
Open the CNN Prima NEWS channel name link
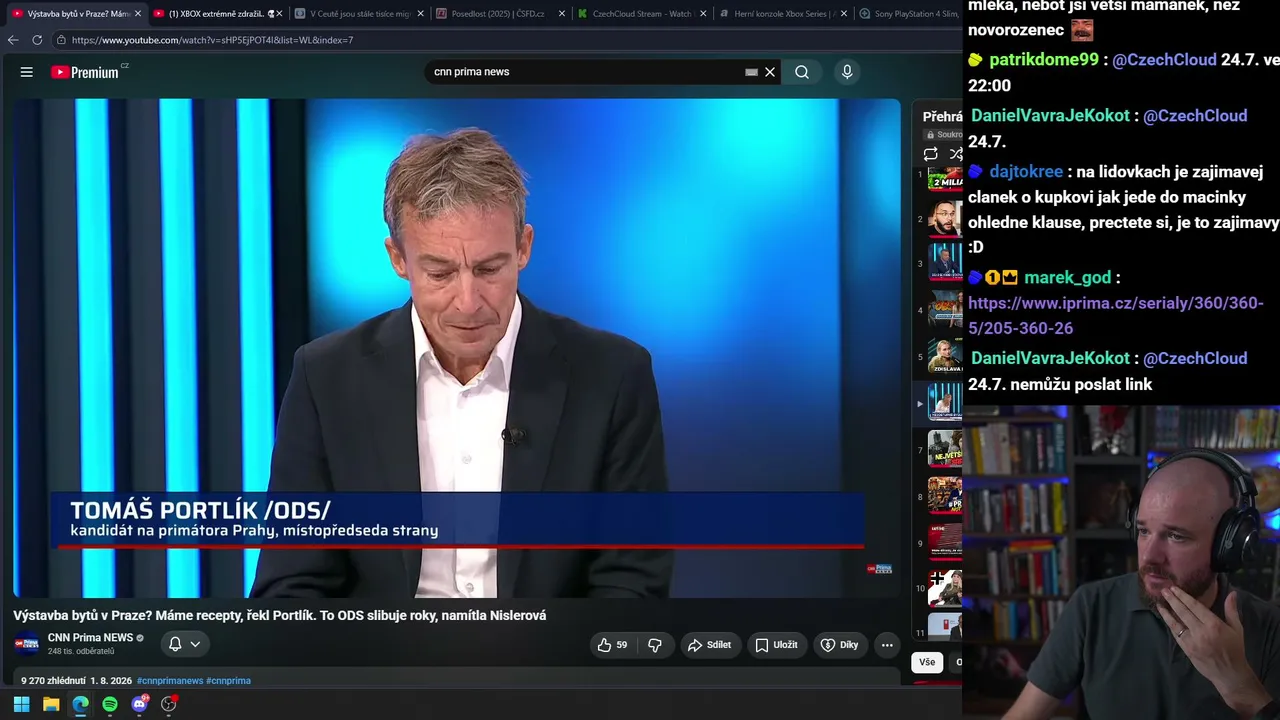pos(90,638)
